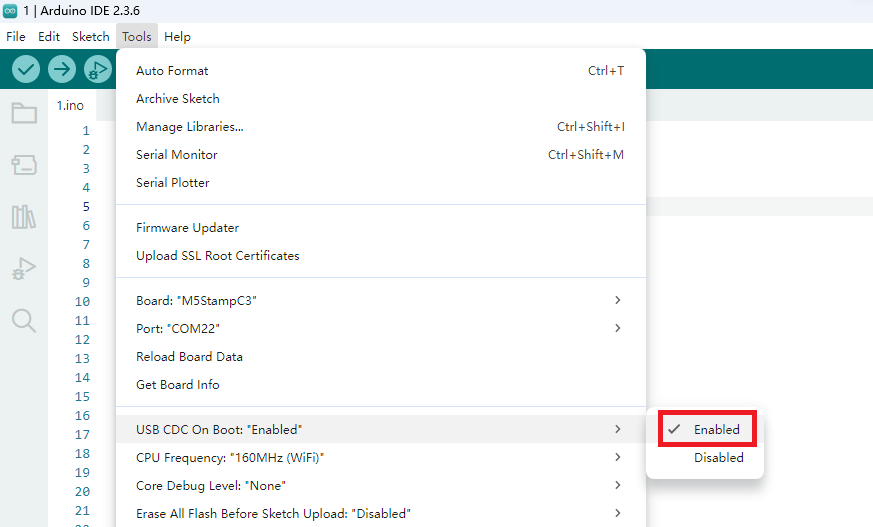The height and width of the screenshot is (527, 873).
Task: Open the Boards Manager sidebar icon
Action: pos(24,165)
